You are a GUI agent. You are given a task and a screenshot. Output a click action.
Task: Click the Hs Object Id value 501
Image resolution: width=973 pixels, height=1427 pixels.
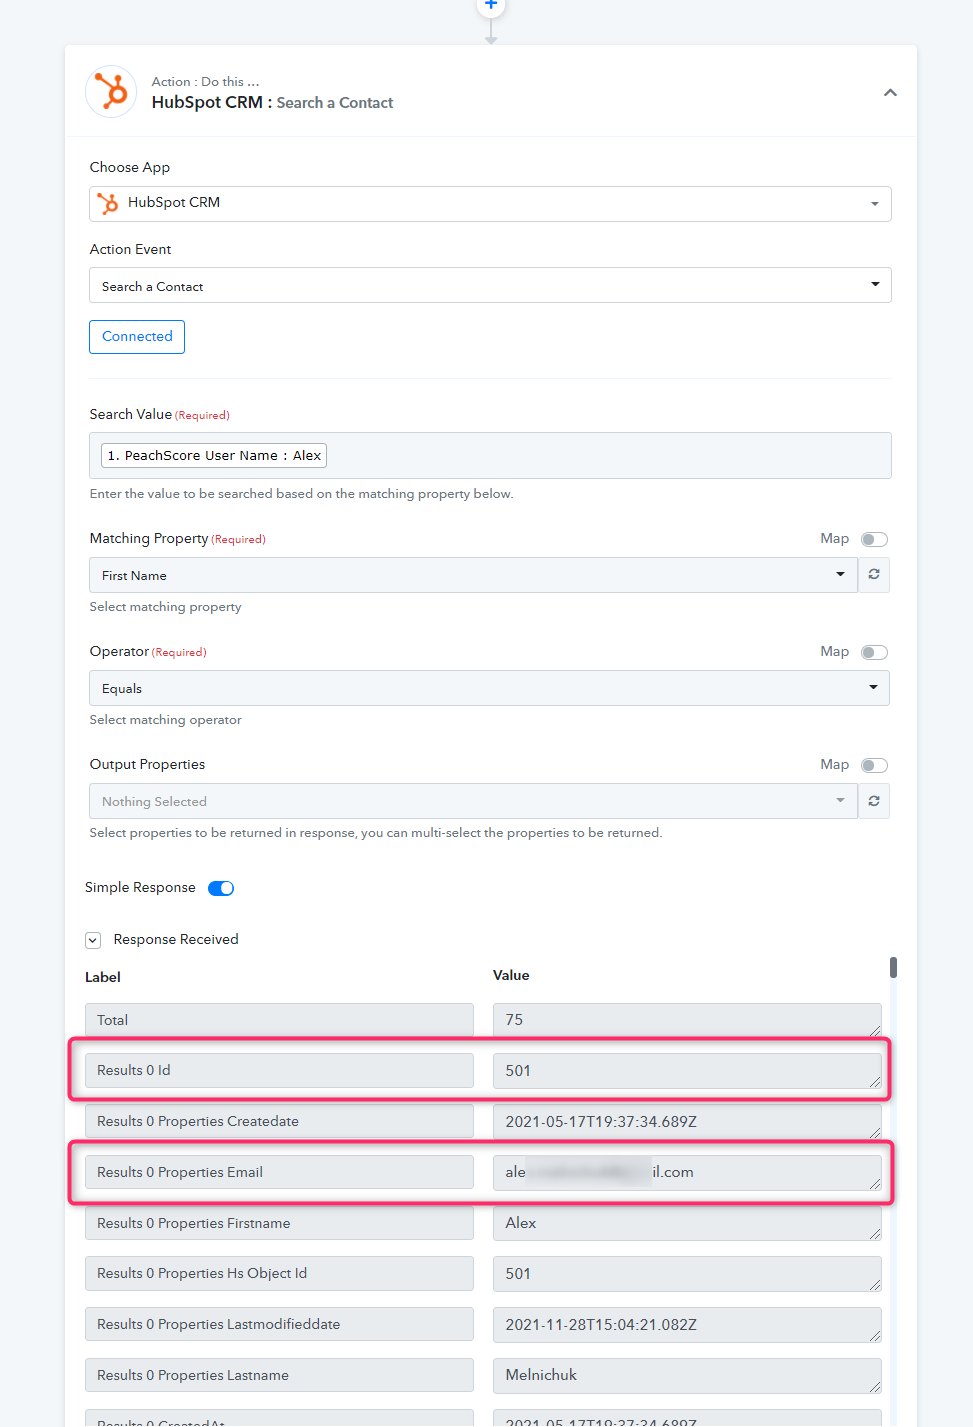coord(687,1274)
